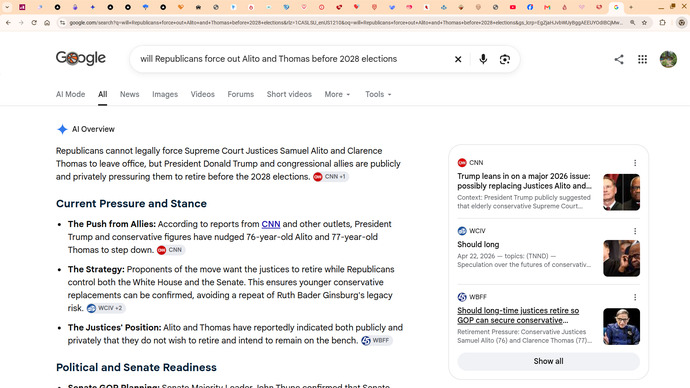Search by image with Lens icon

(x=505, y=59)
